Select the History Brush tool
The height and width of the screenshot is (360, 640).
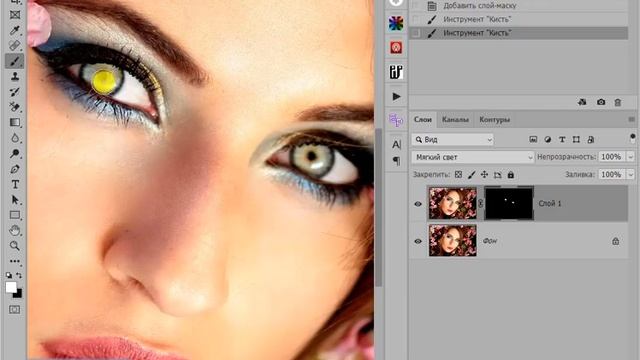15,92
